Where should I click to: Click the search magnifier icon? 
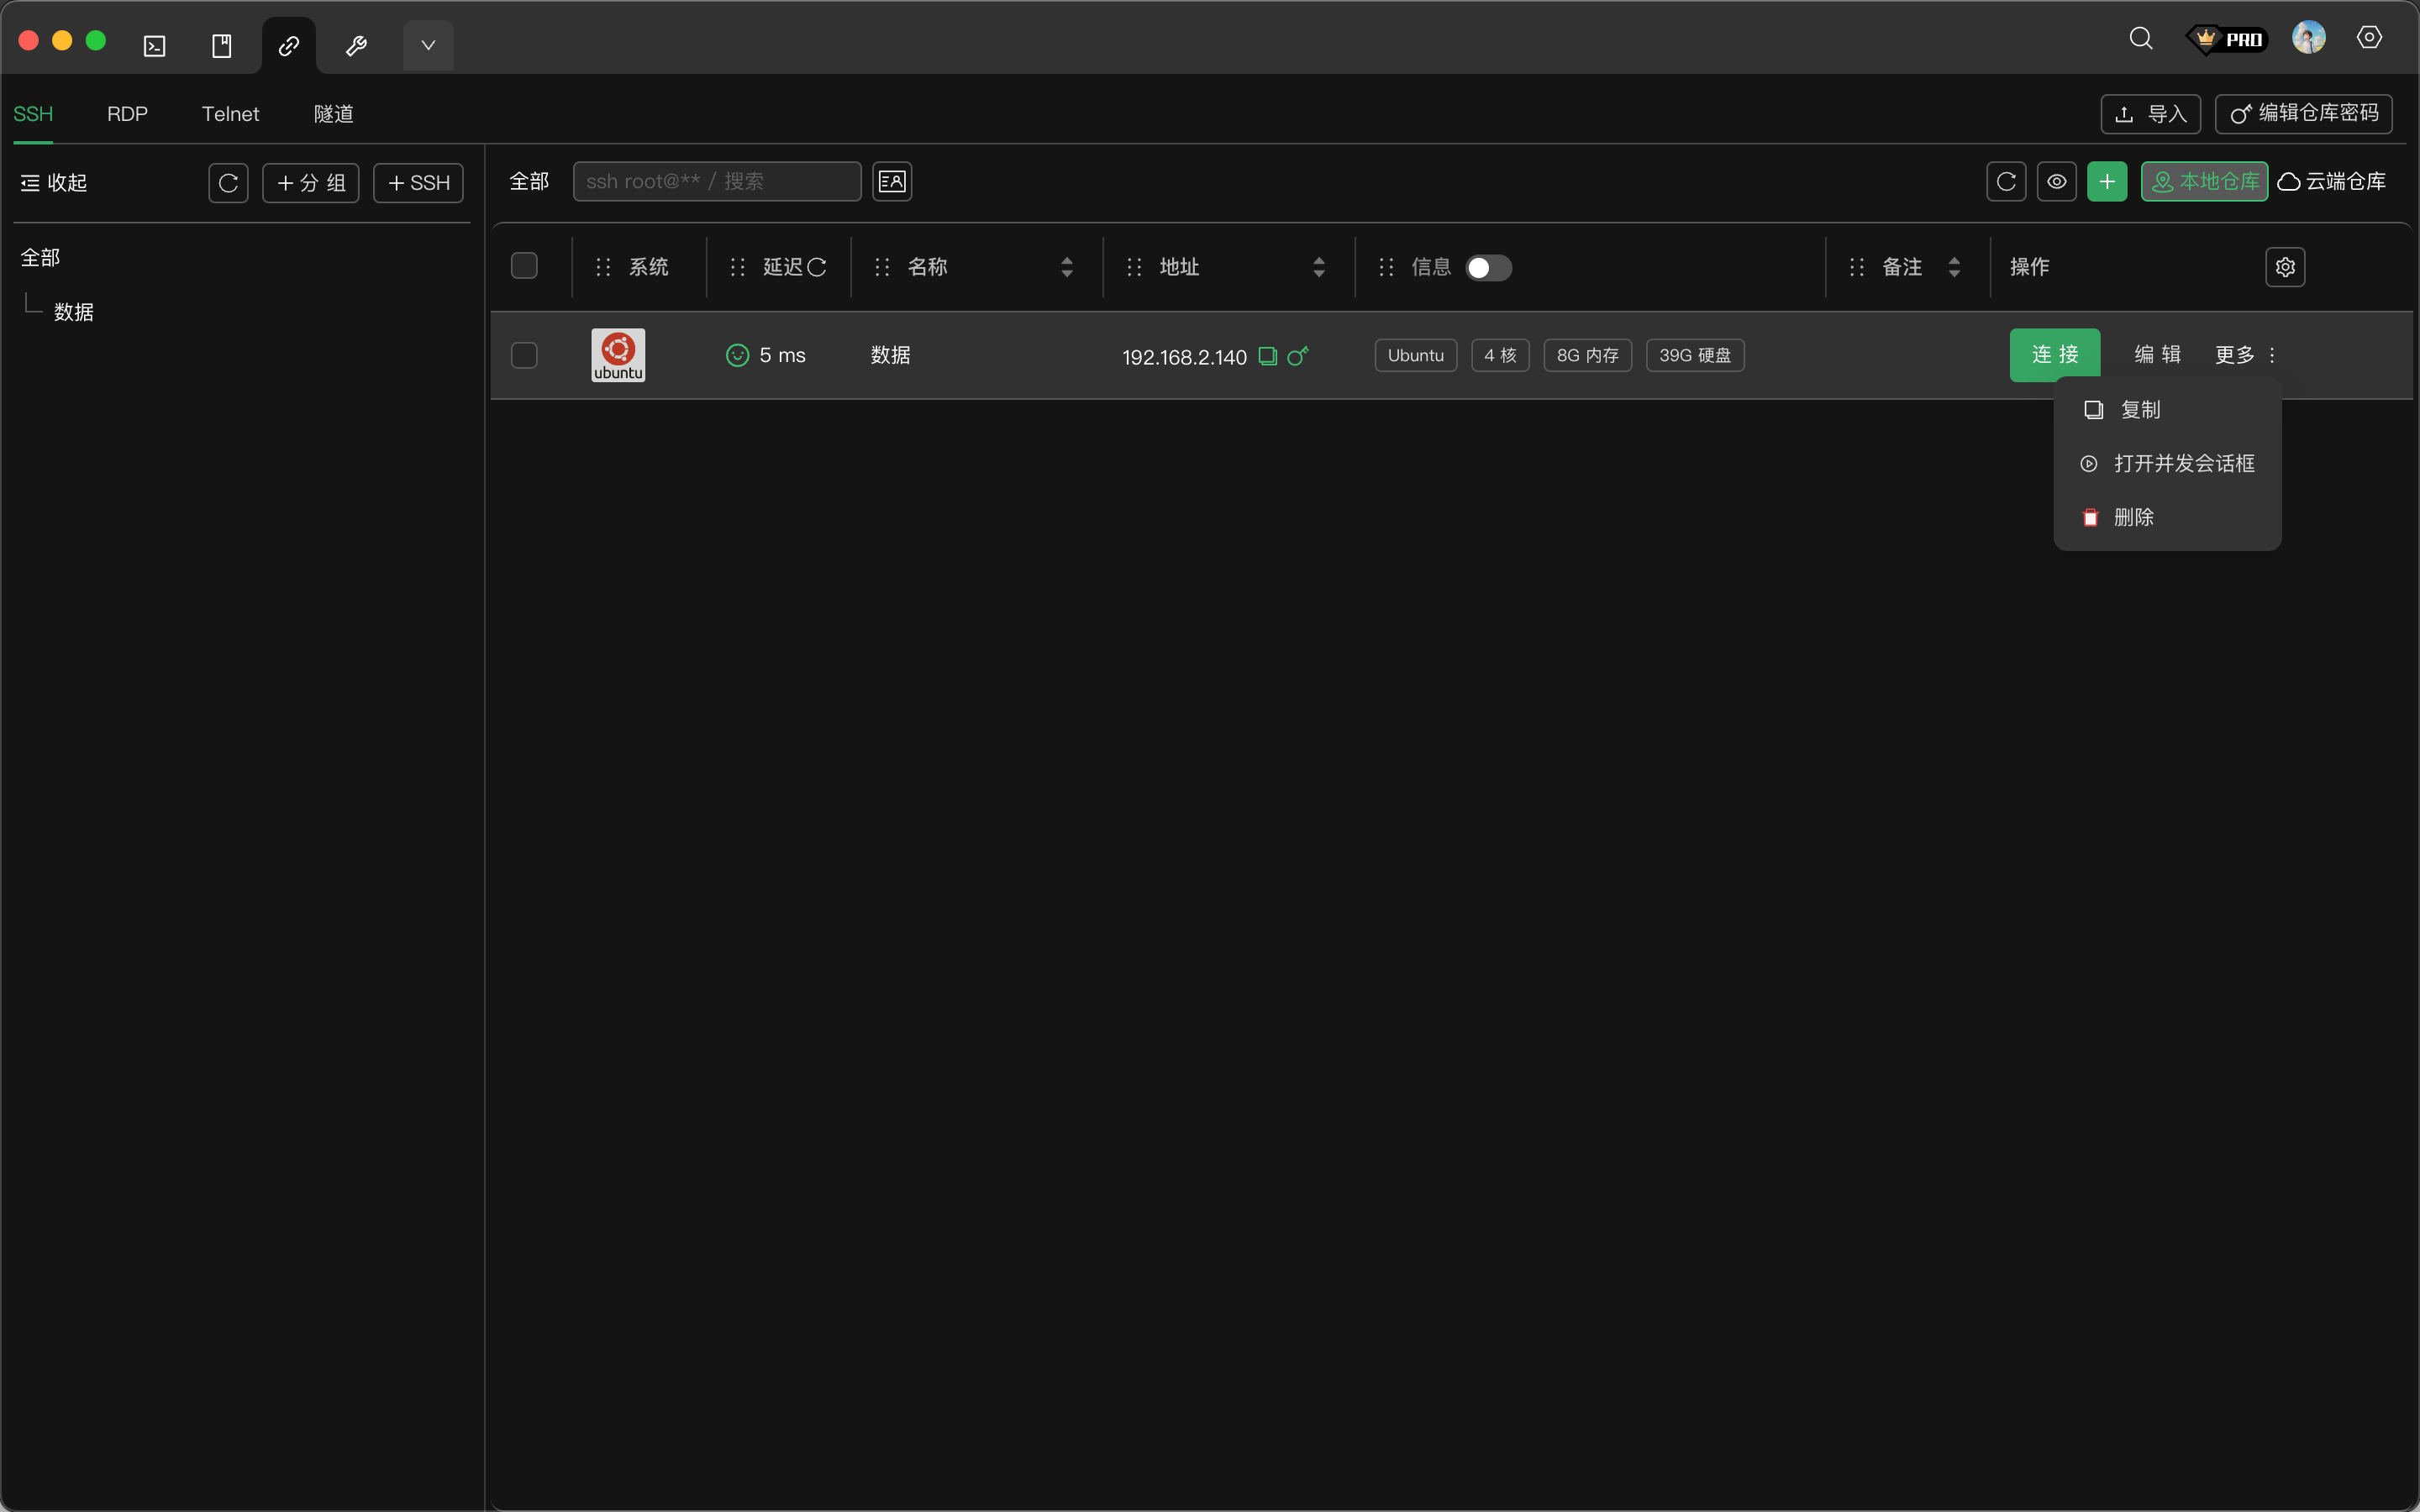click(2140, 38)
